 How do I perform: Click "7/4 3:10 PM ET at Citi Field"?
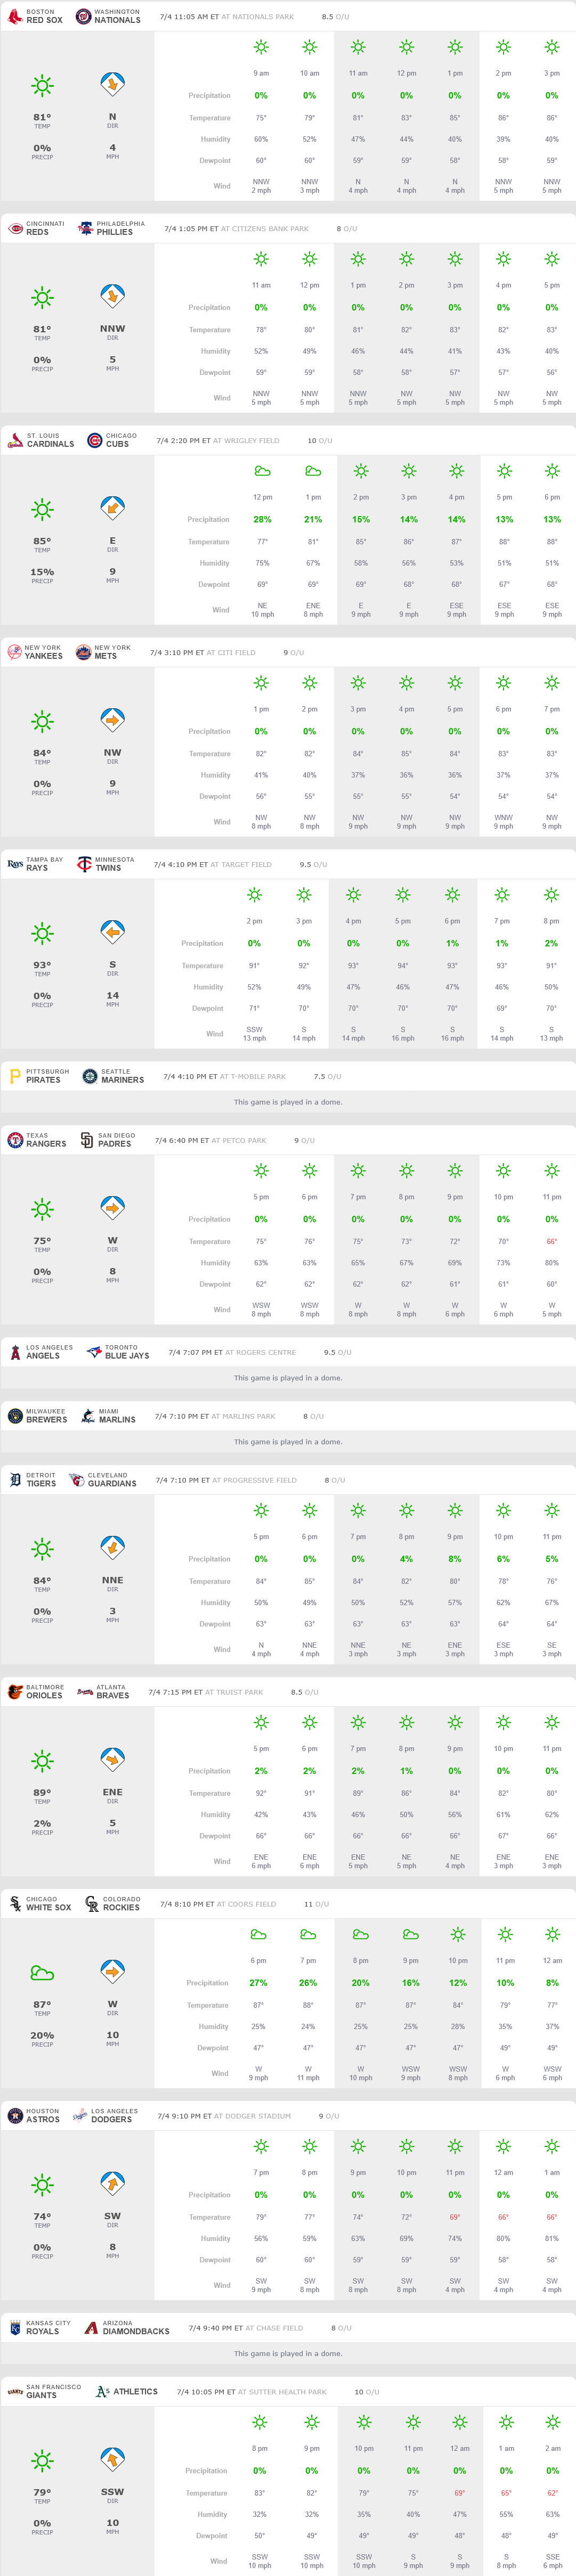click(x=203, y=653)
